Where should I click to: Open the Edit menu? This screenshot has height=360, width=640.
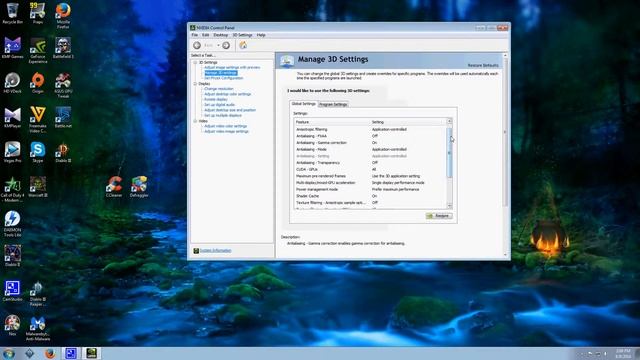pyautogui.click(x=206, y=35)
